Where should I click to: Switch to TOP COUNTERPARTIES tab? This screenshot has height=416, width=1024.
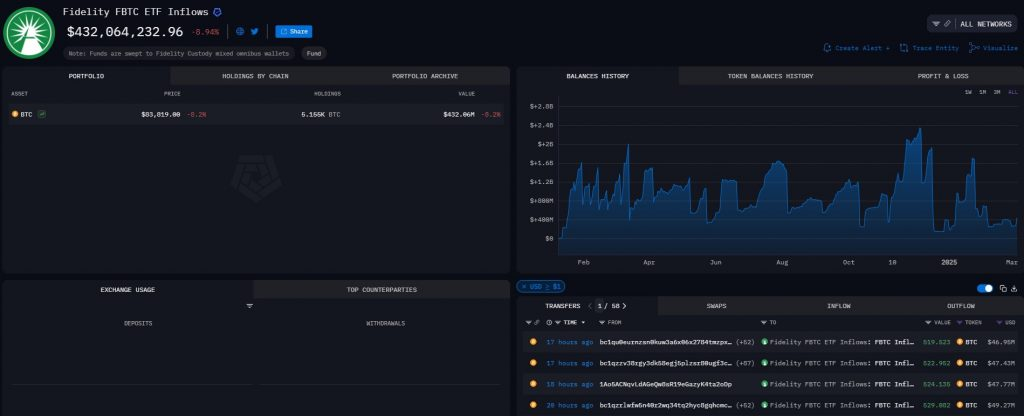coord(381,289)
